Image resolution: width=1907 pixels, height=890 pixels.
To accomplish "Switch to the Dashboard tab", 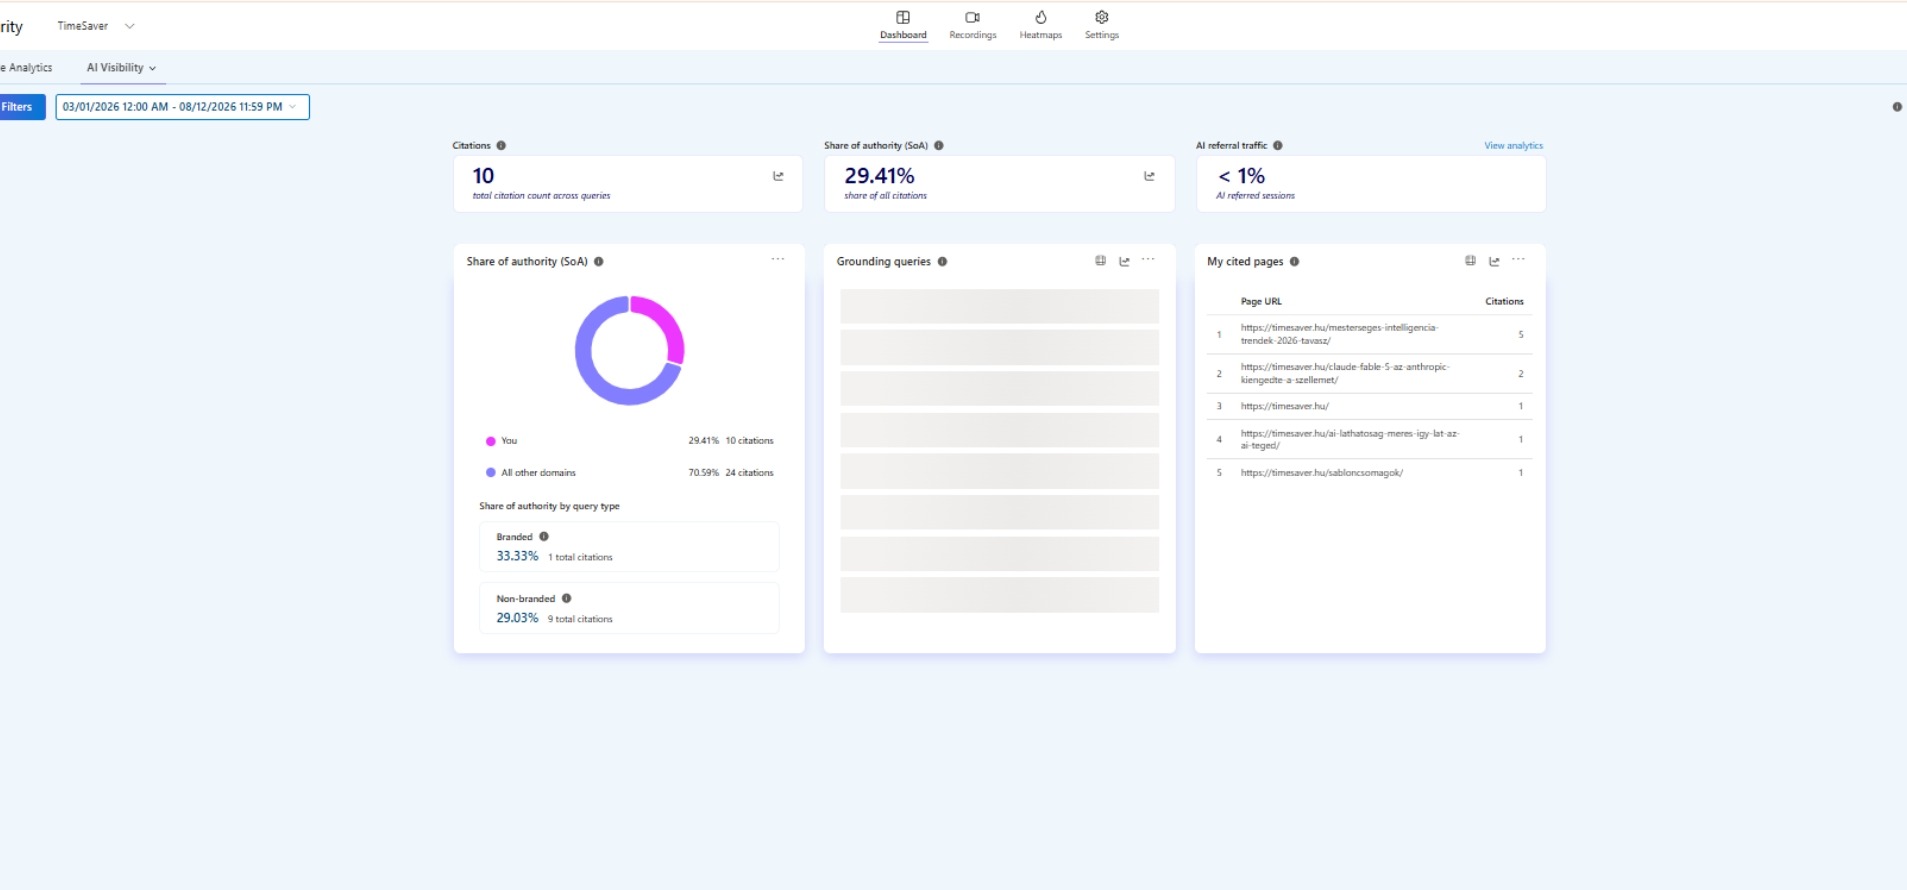I will tap(903, 25).
